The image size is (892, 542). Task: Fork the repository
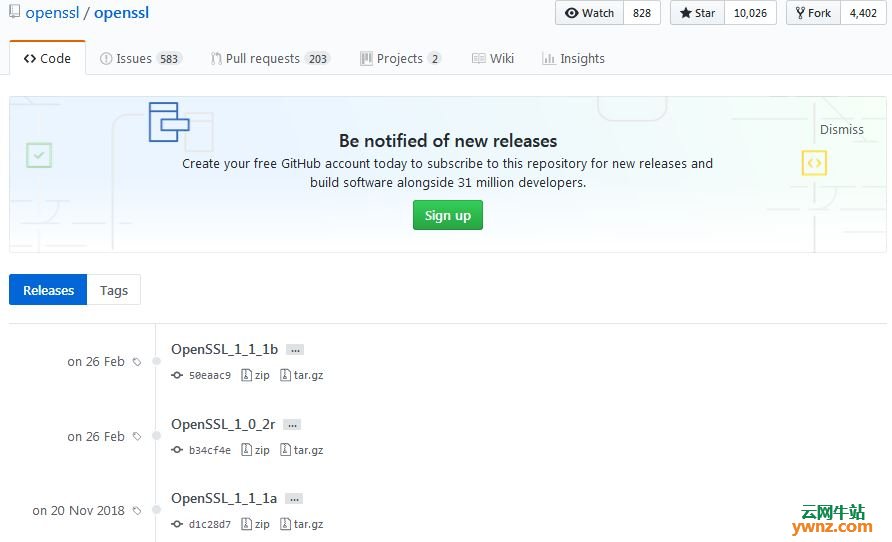[813, 13]
